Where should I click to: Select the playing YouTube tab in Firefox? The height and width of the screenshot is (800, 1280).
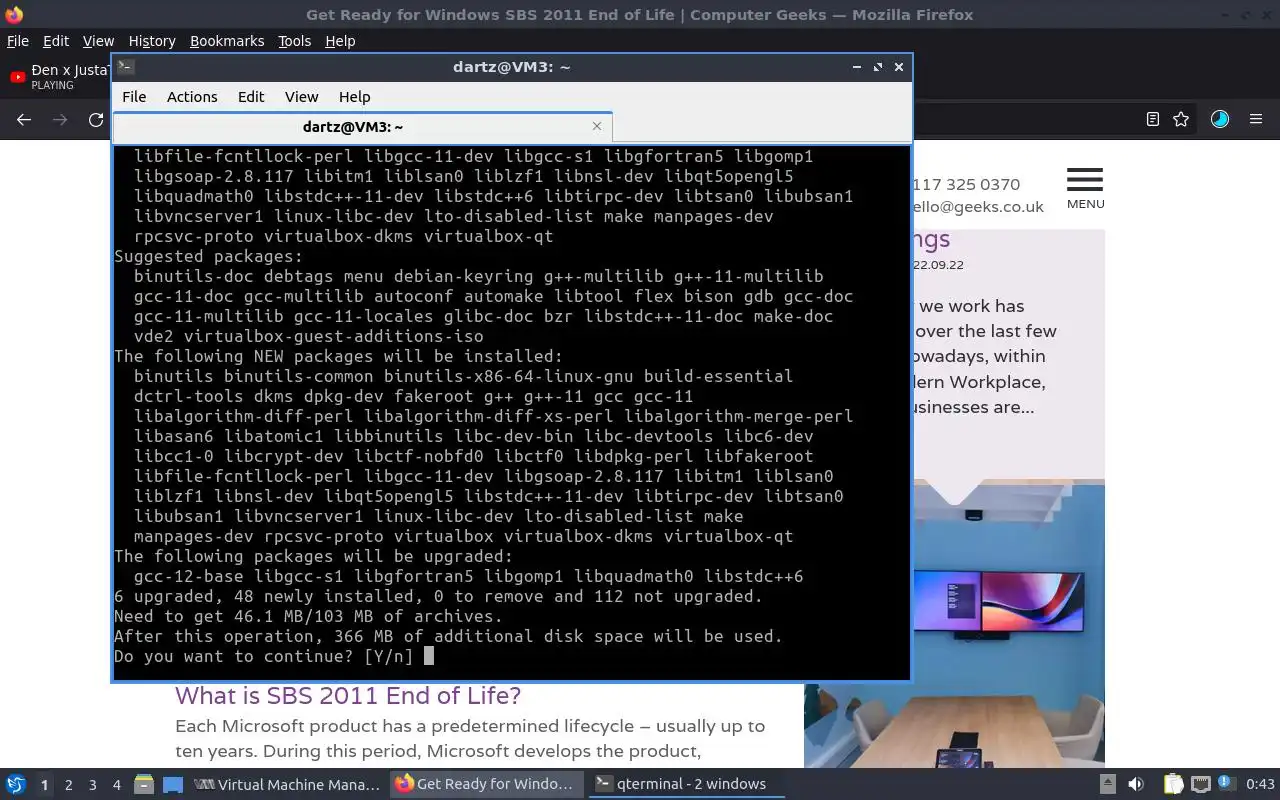click(58, 77)
